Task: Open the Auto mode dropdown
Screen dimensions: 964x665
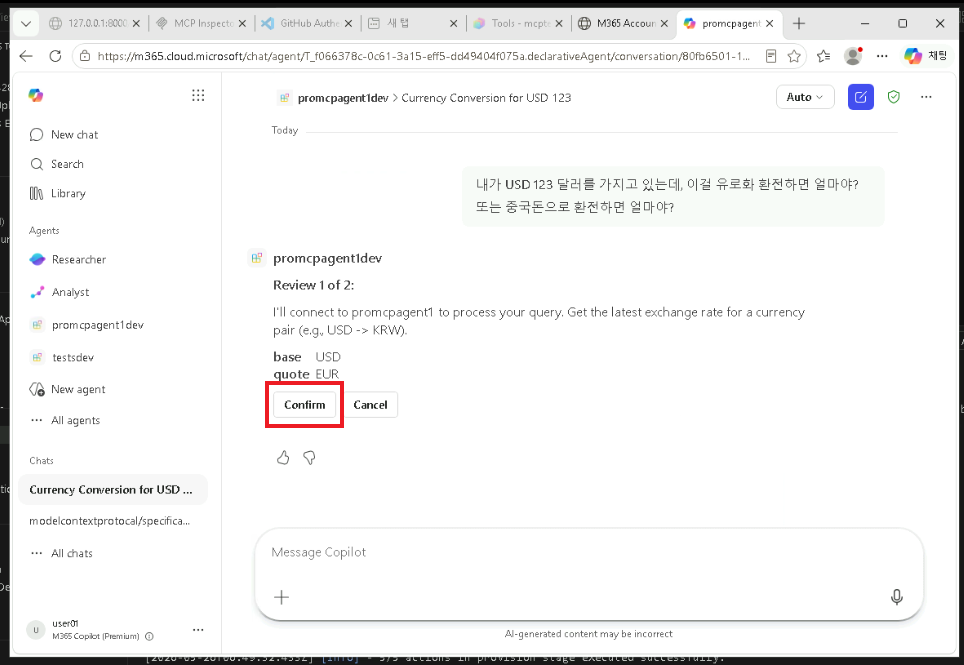Action: pos(805,97)
